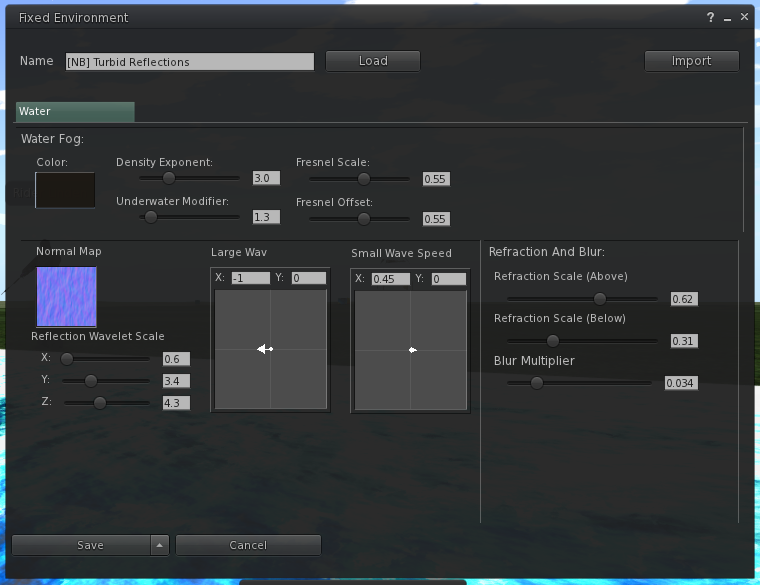Close the Fixed Environment window
Viewport: 760px width, 585px height.
(x=744, y=18)
